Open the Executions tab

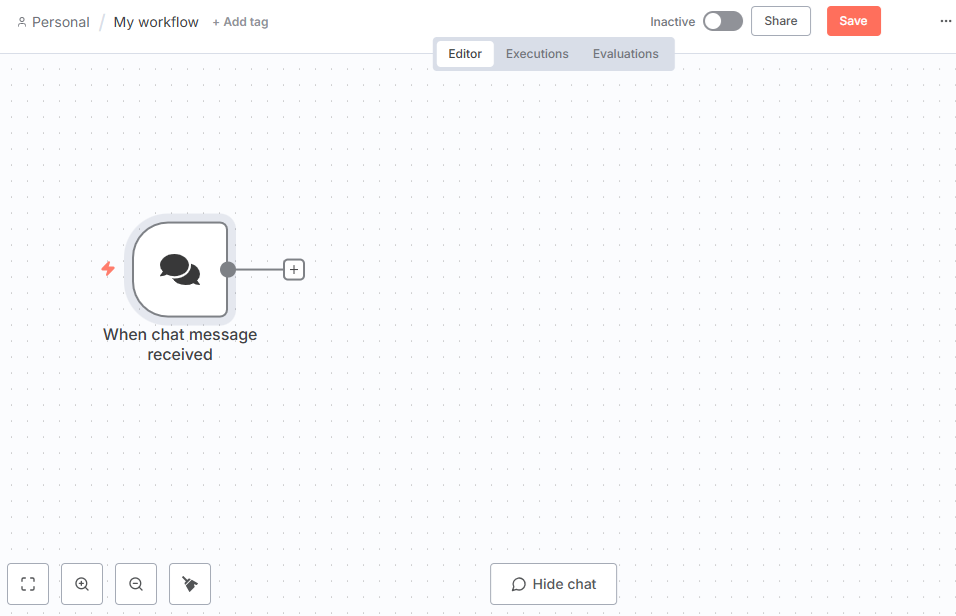pos(537,54)
